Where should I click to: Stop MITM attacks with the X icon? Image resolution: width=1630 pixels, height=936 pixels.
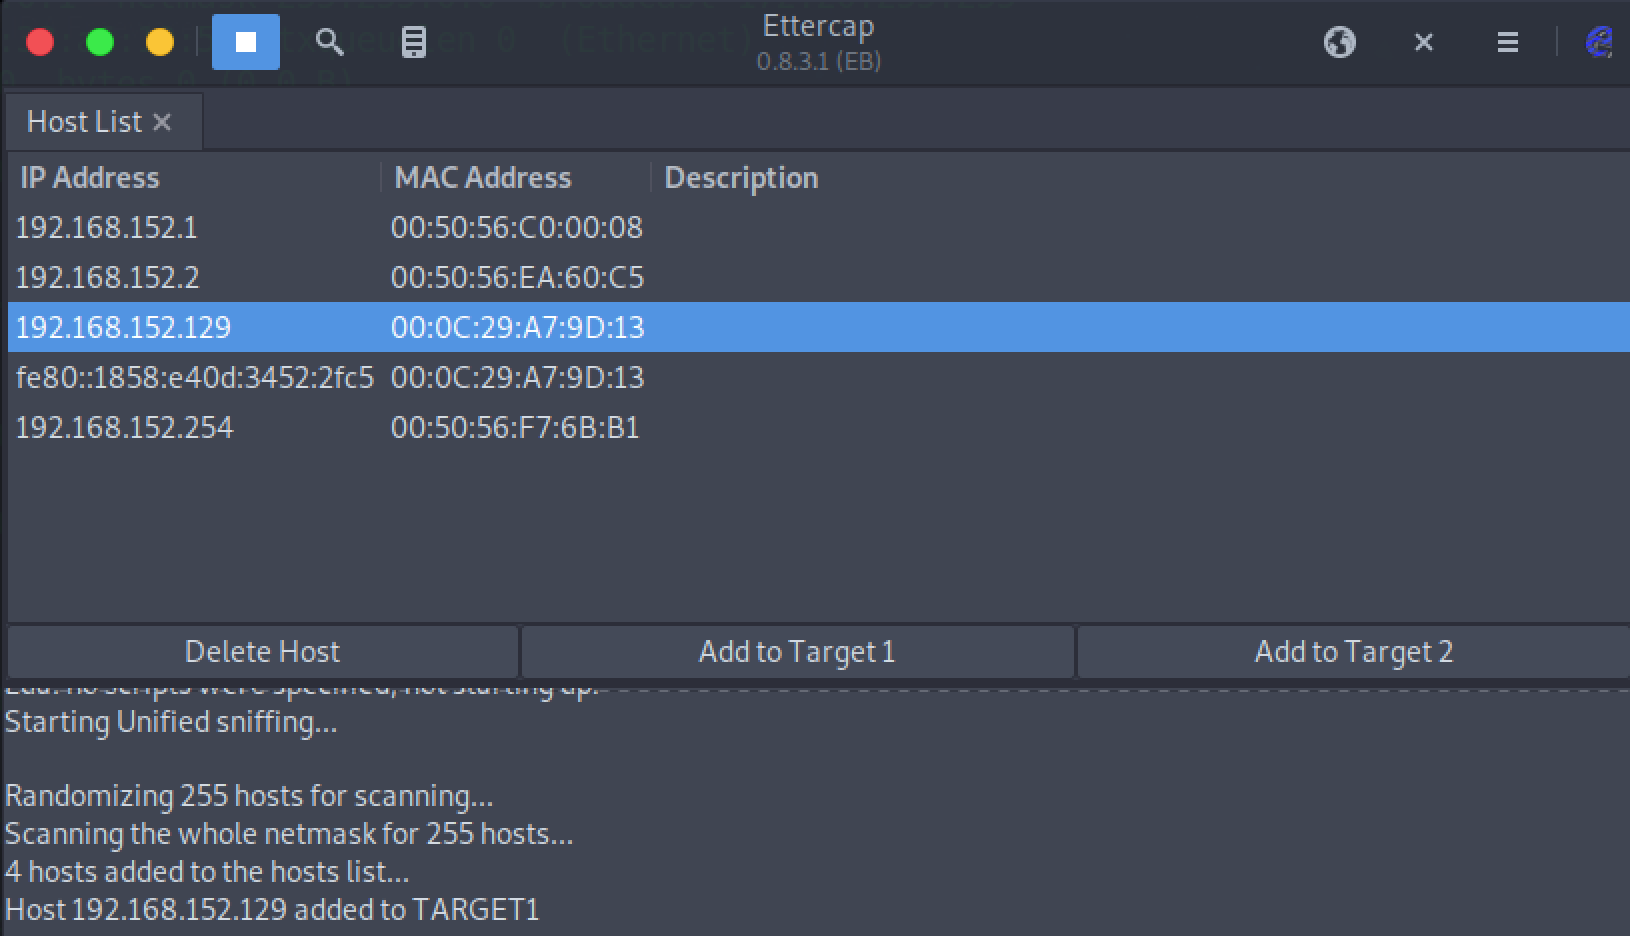pyautogui.click(x=1424, y=42)
